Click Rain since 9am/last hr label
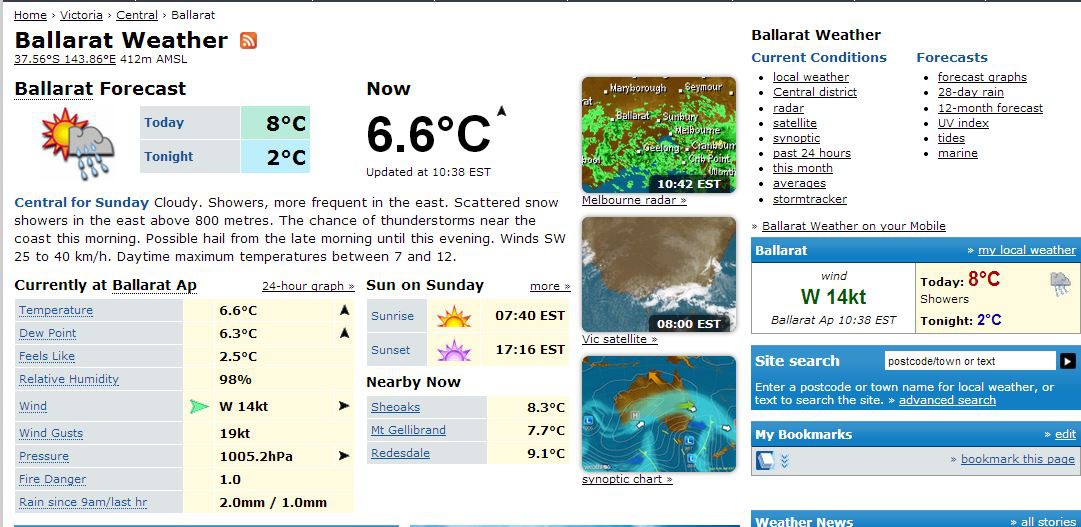1081x527 pixels. tap(83, 503)
